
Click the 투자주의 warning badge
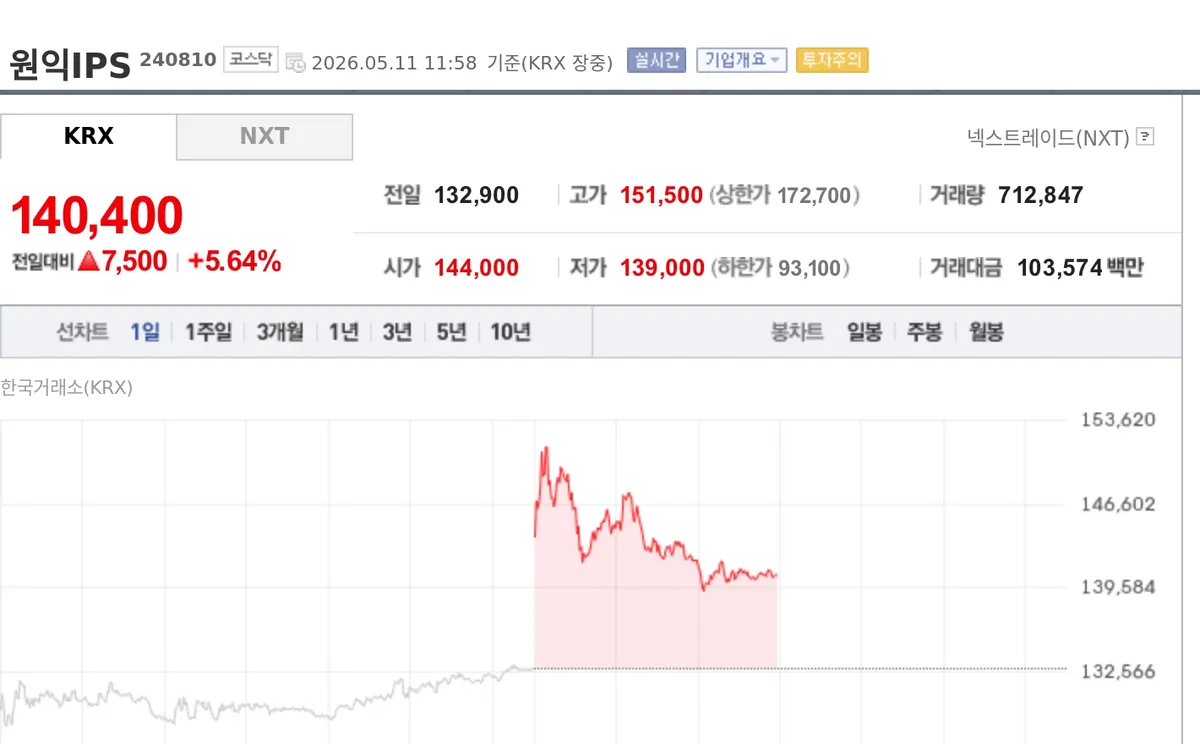[x=832, y=60]
